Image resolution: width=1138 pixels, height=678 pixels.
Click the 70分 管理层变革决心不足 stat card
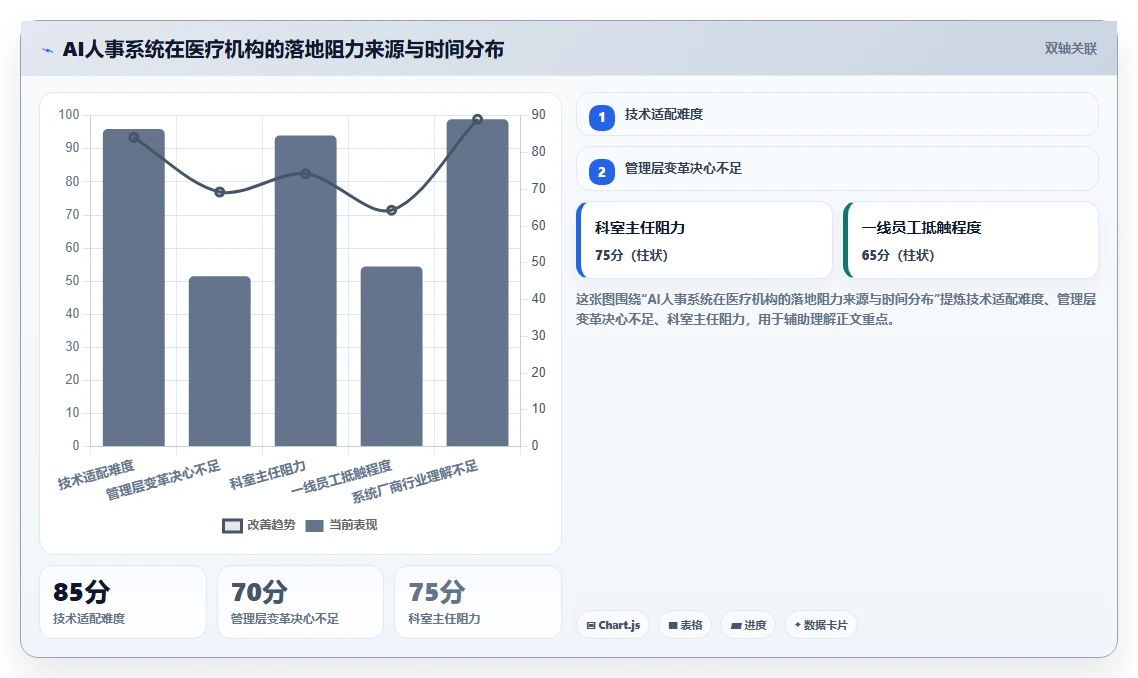pyautogui.click(x=300, y=603)
